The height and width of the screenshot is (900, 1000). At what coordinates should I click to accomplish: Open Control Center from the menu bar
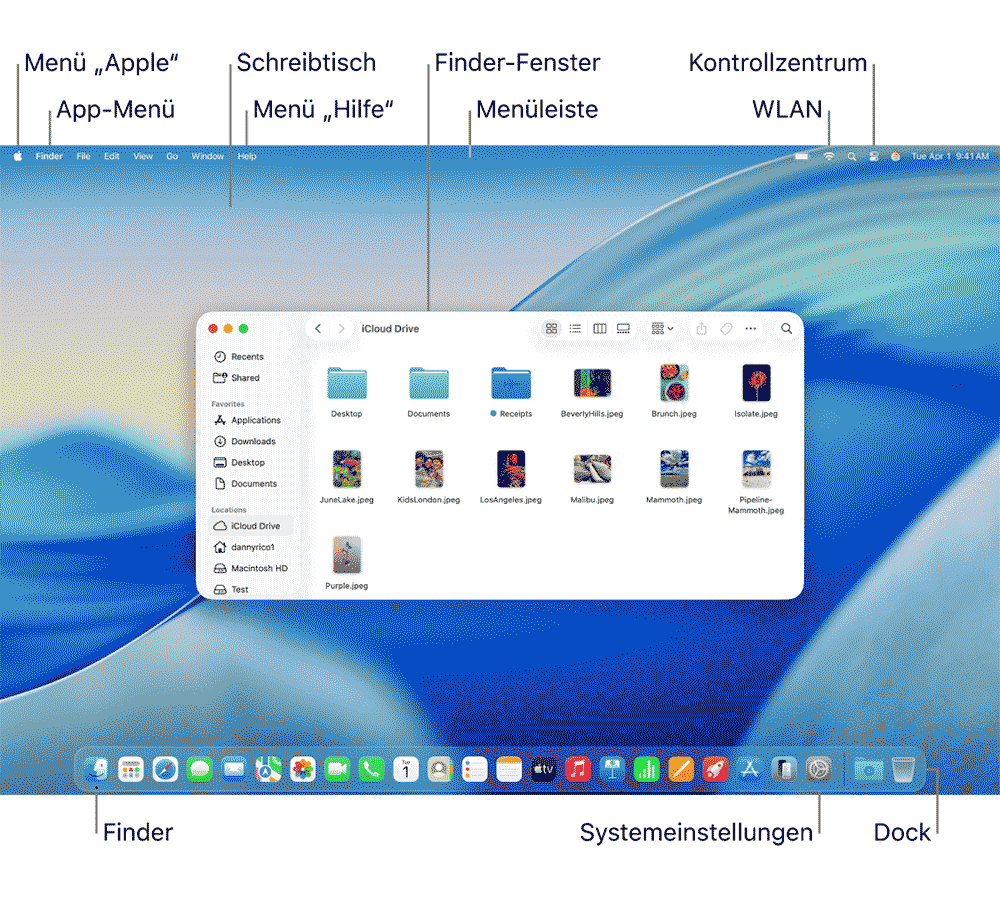(873, 156)
